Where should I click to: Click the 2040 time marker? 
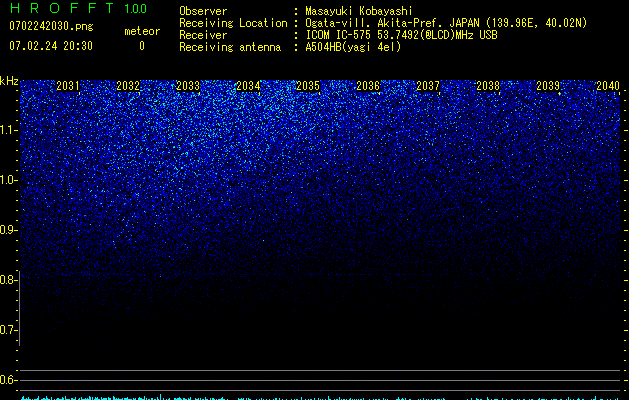(608, 86)
